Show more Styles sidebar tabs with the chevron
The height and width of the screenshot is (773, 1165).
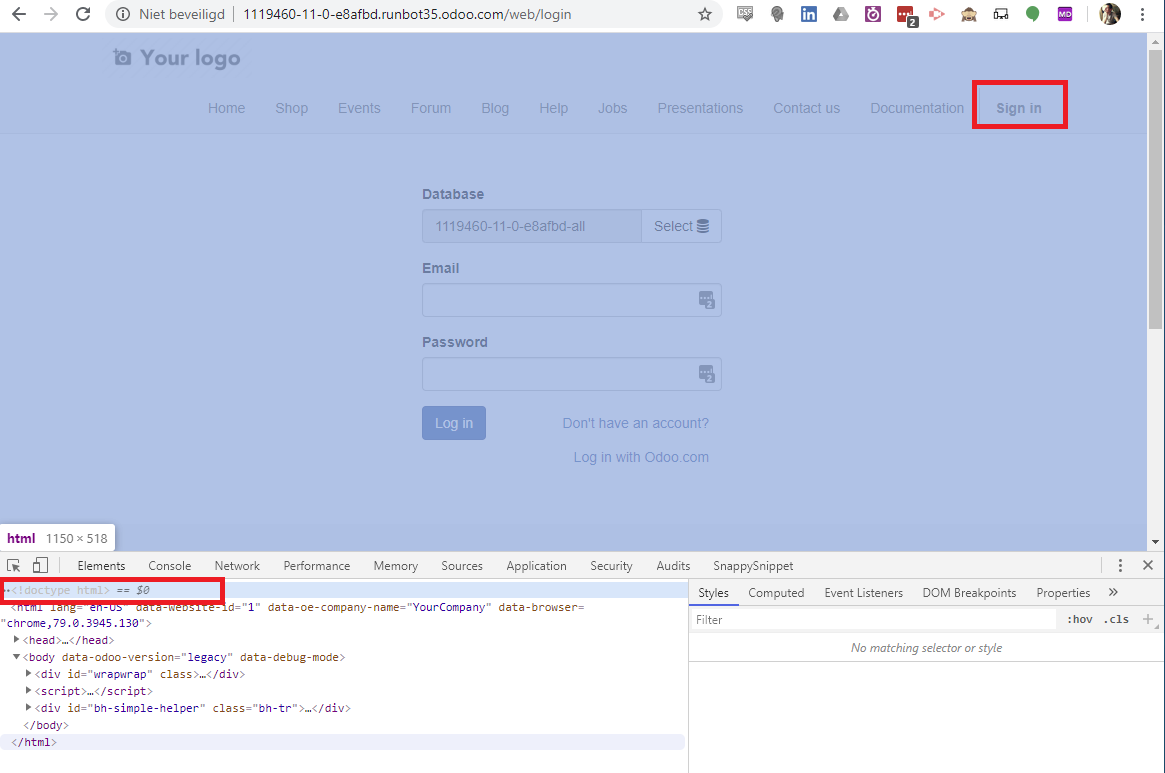coord(1113,592)
